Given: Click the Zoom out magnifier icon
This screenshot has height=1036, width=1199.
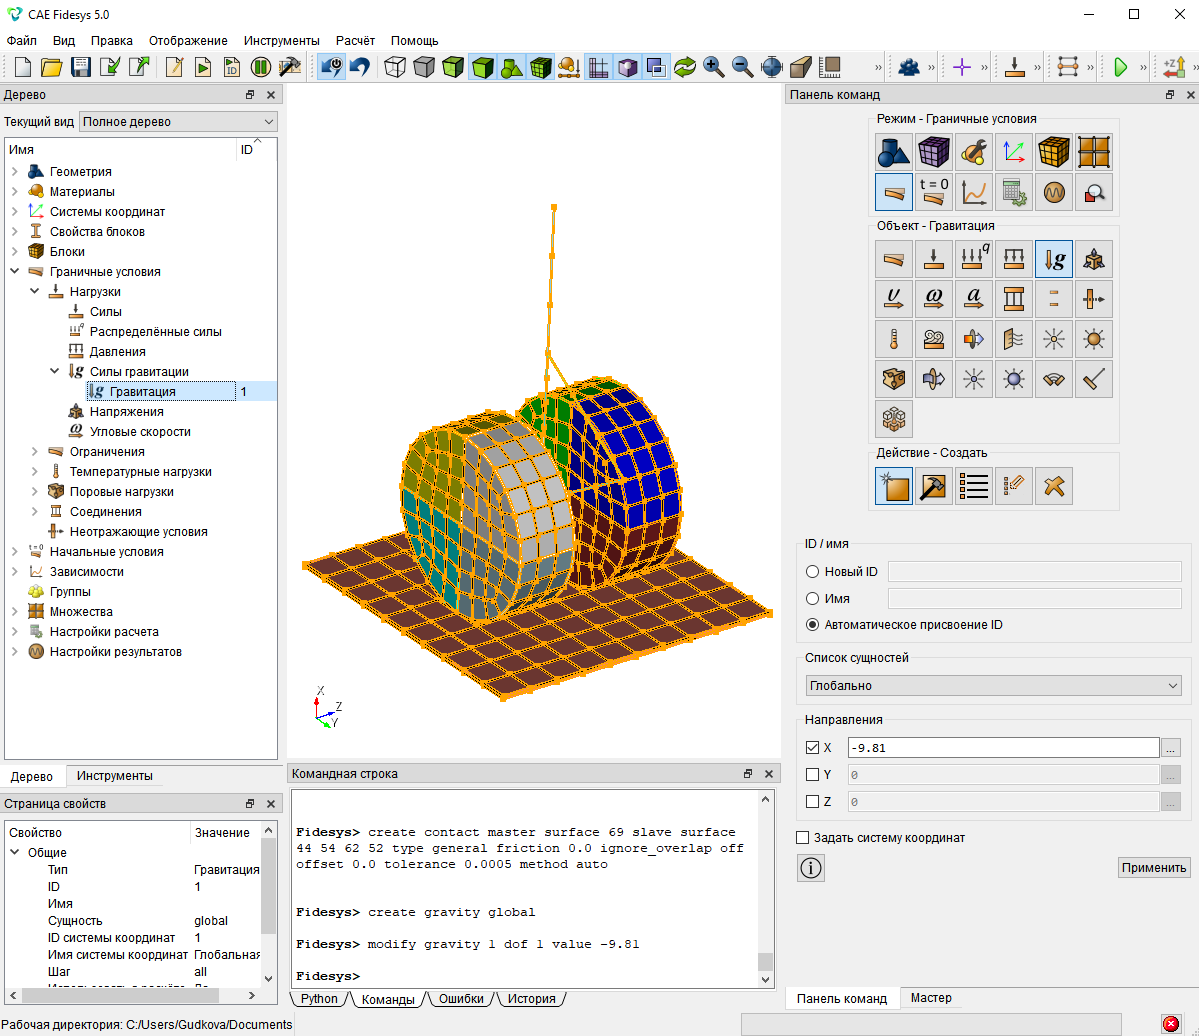Looking at the screenshot, I should click(x=742, y=67).
